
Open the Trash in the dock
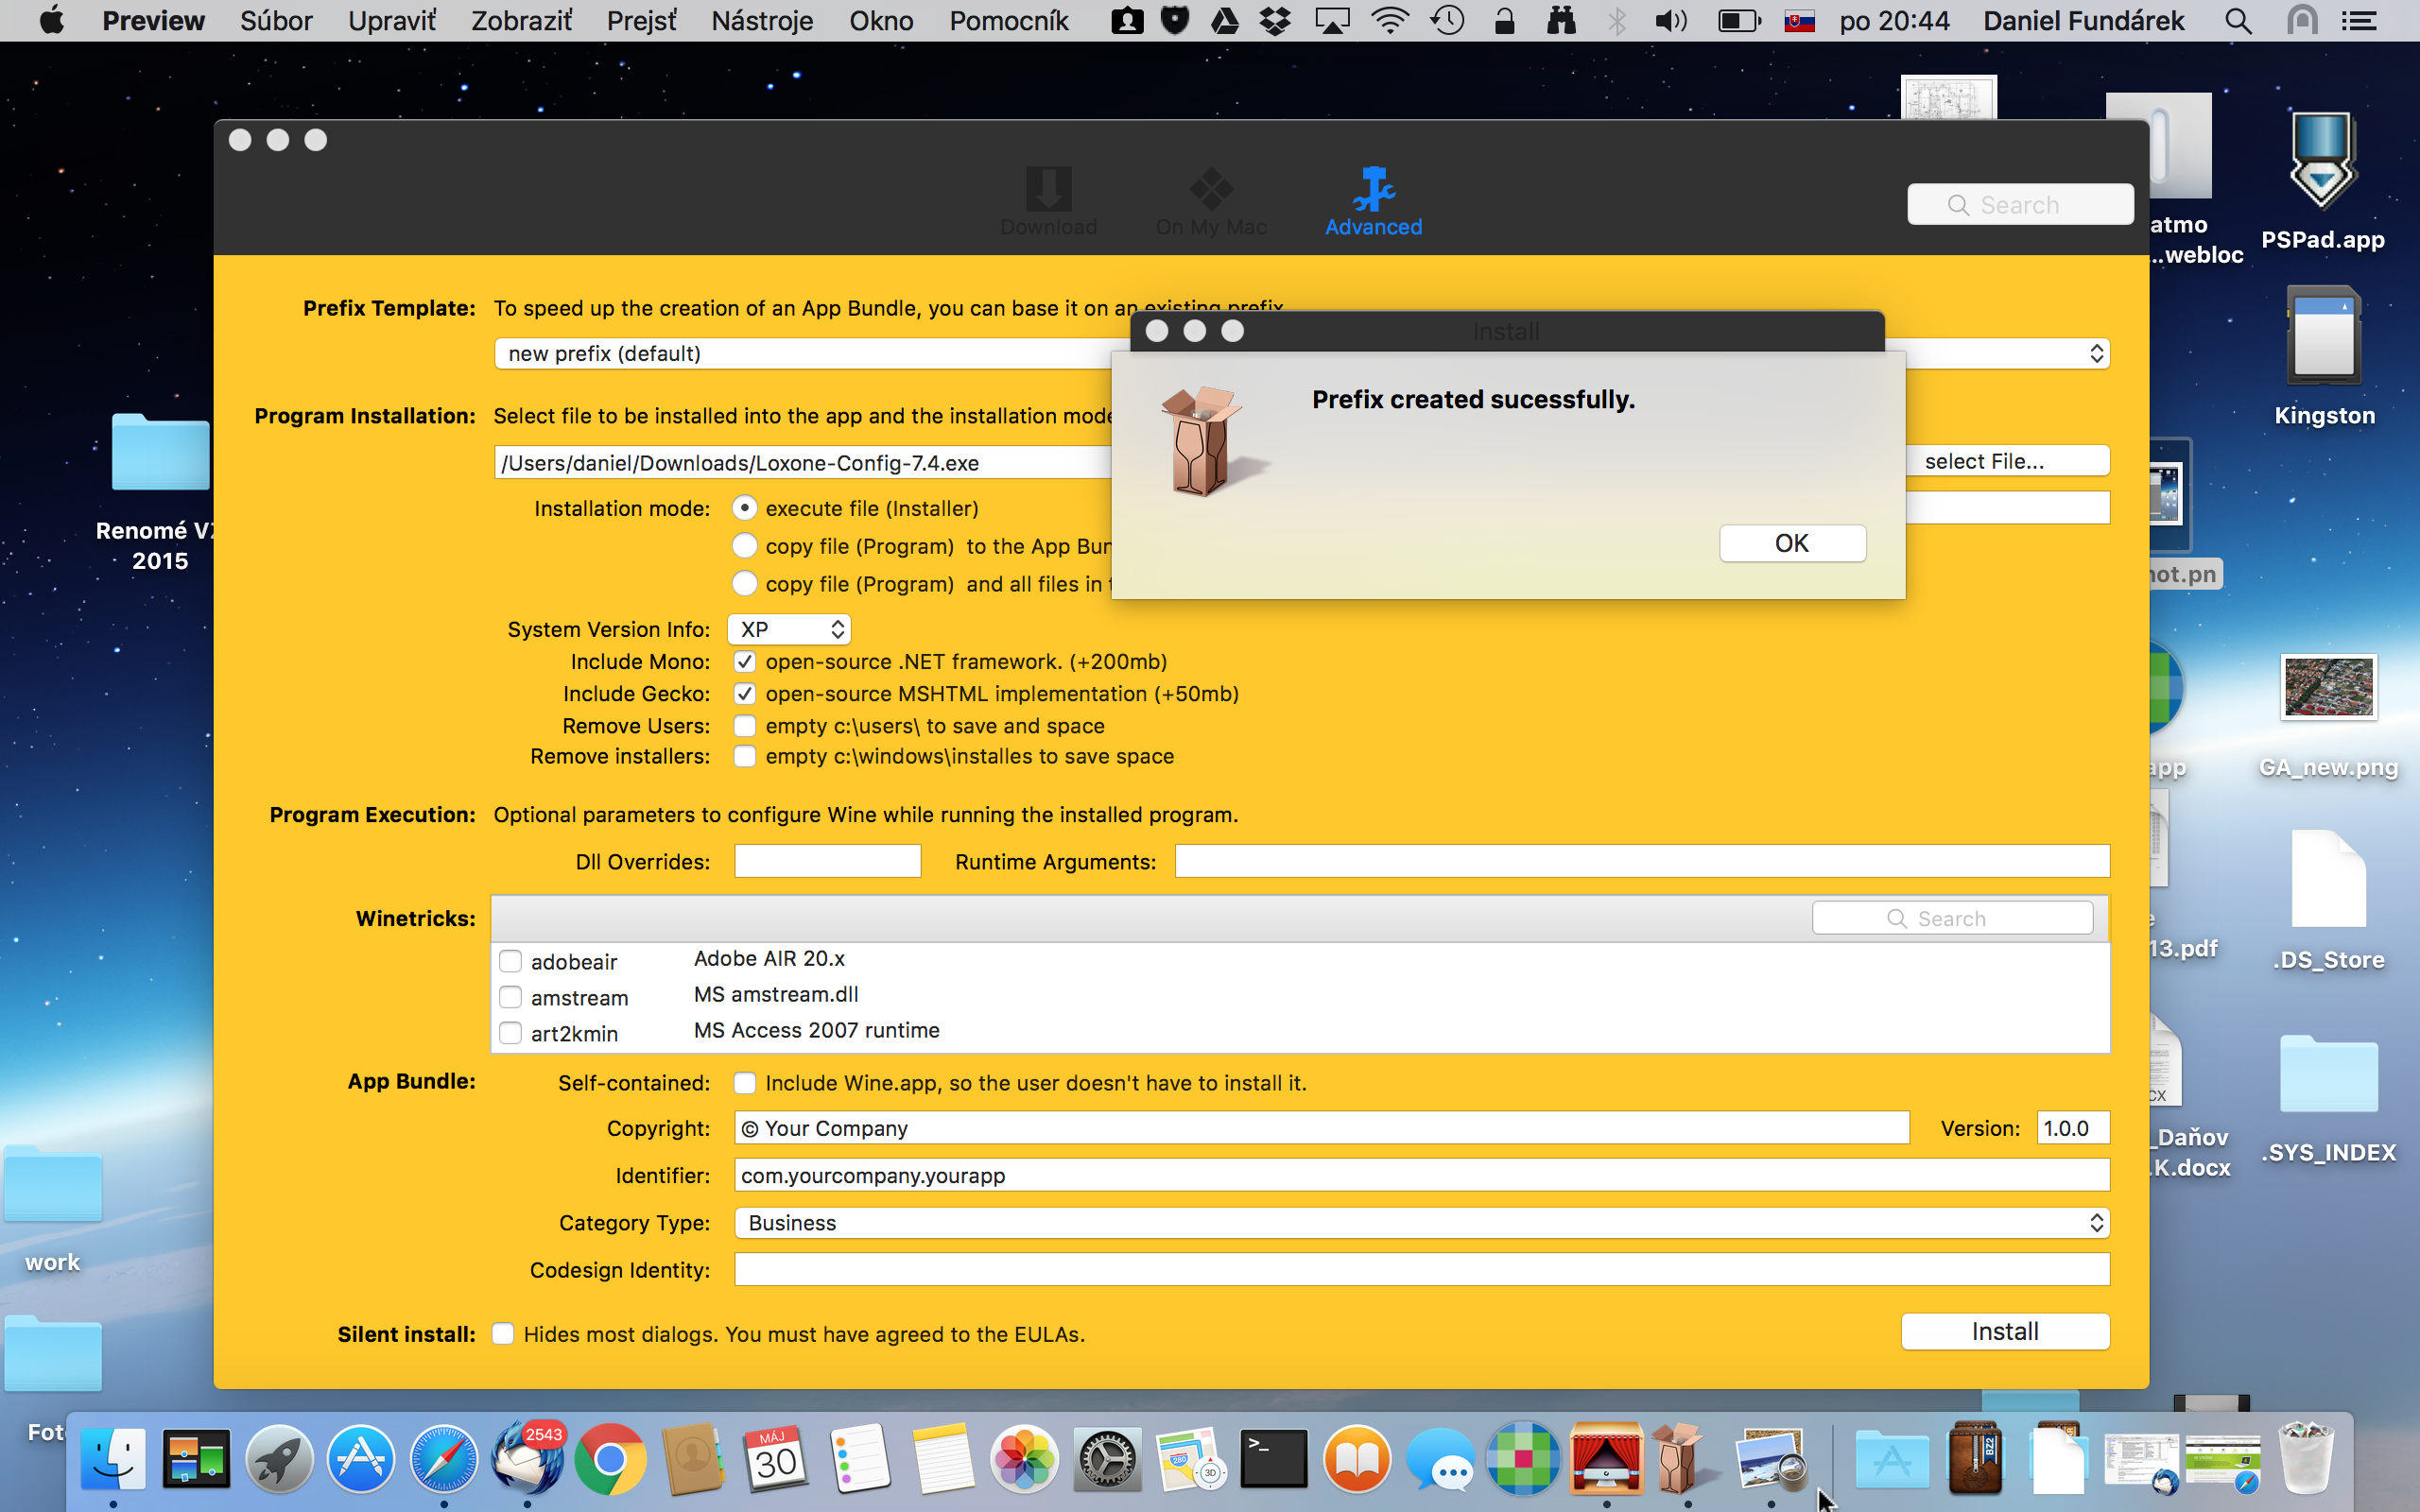[2304, 1459]
